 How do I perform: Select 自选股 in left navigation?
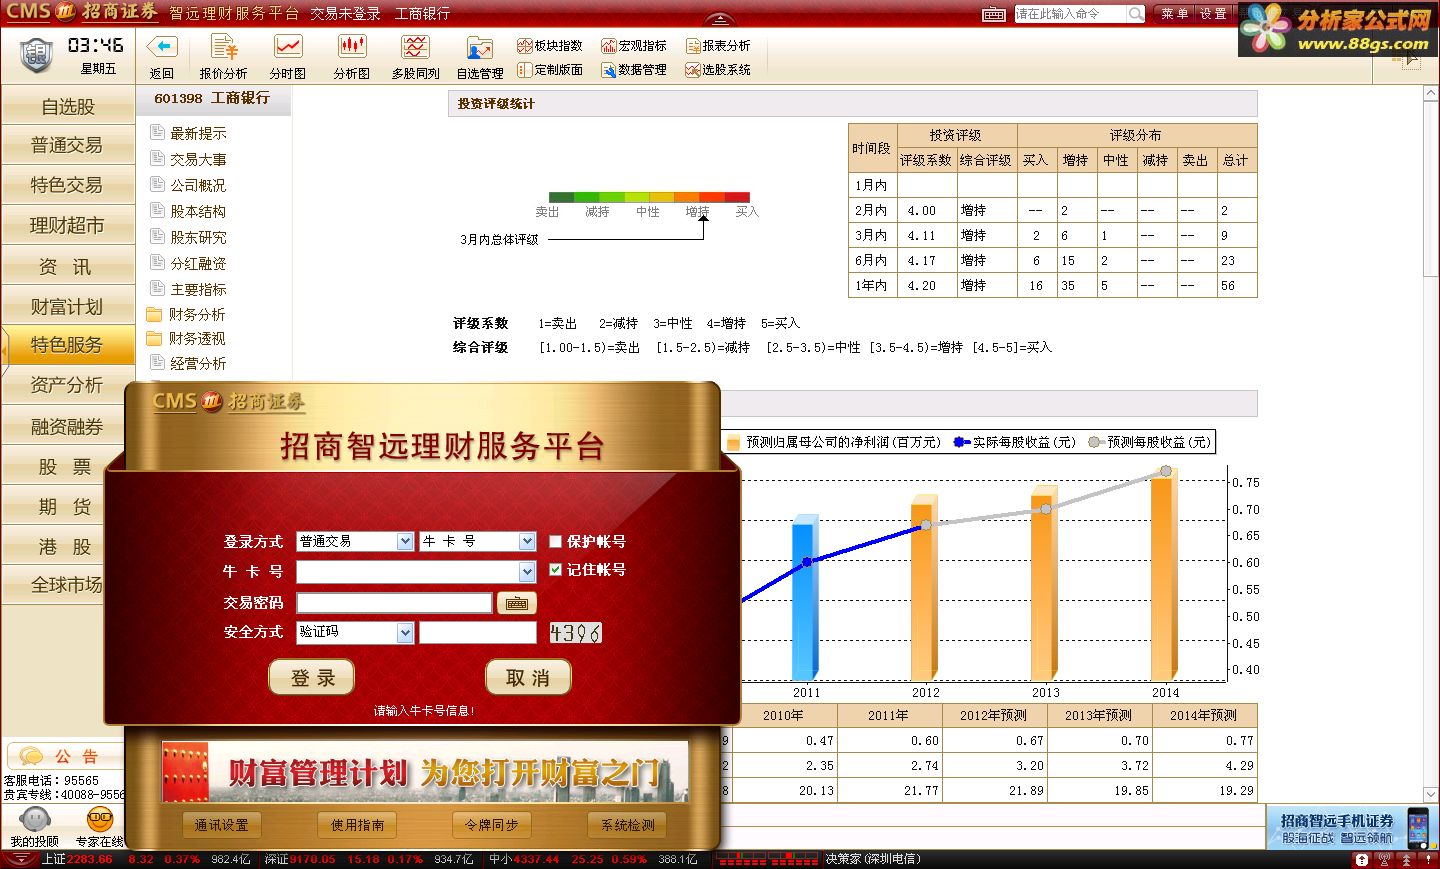67,106
